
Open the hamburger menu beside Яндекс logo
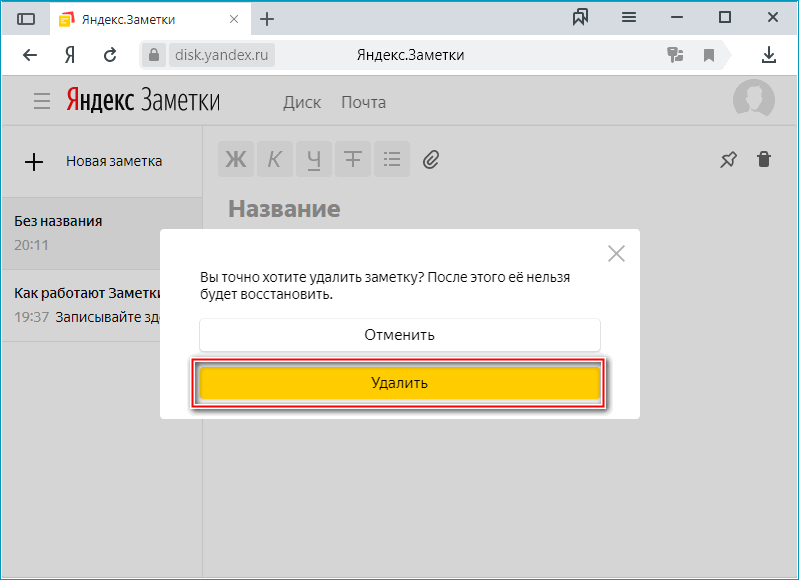[x=41, y=101]
